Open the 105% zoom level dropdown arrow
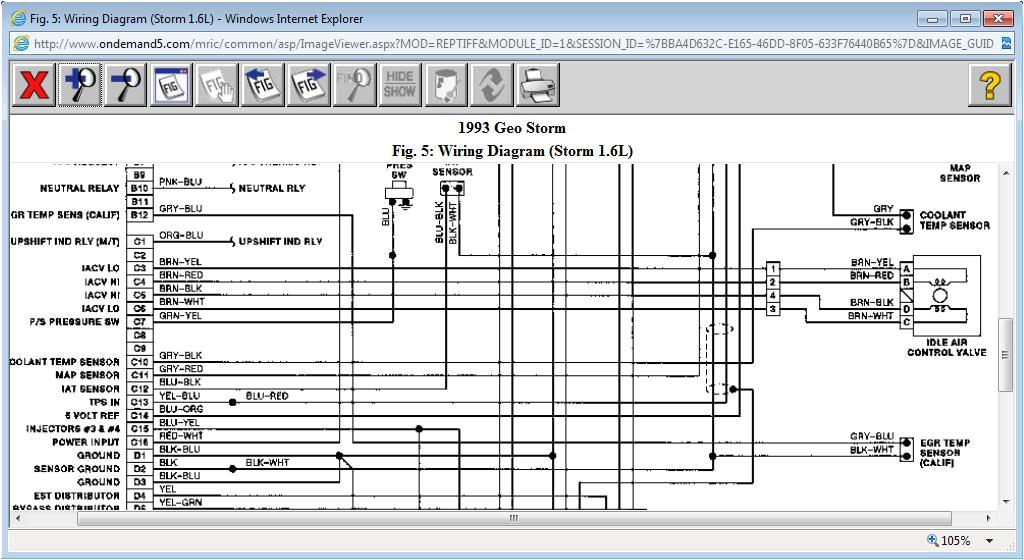 (989, 541)
